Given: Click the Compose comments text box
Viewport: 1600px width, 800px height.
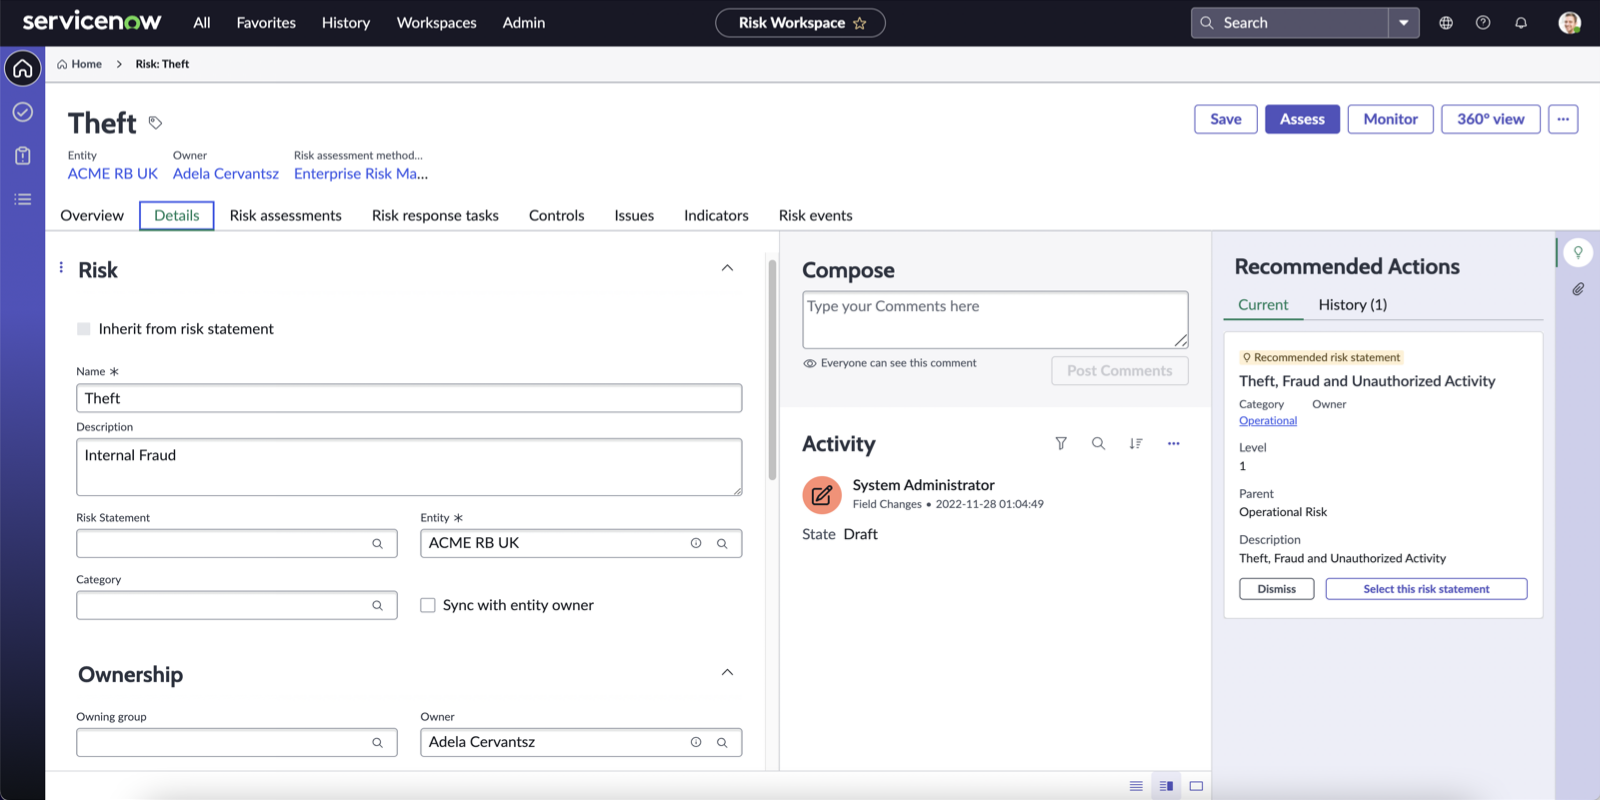Looking at the screenshot, I should click(x=995, y=320).
